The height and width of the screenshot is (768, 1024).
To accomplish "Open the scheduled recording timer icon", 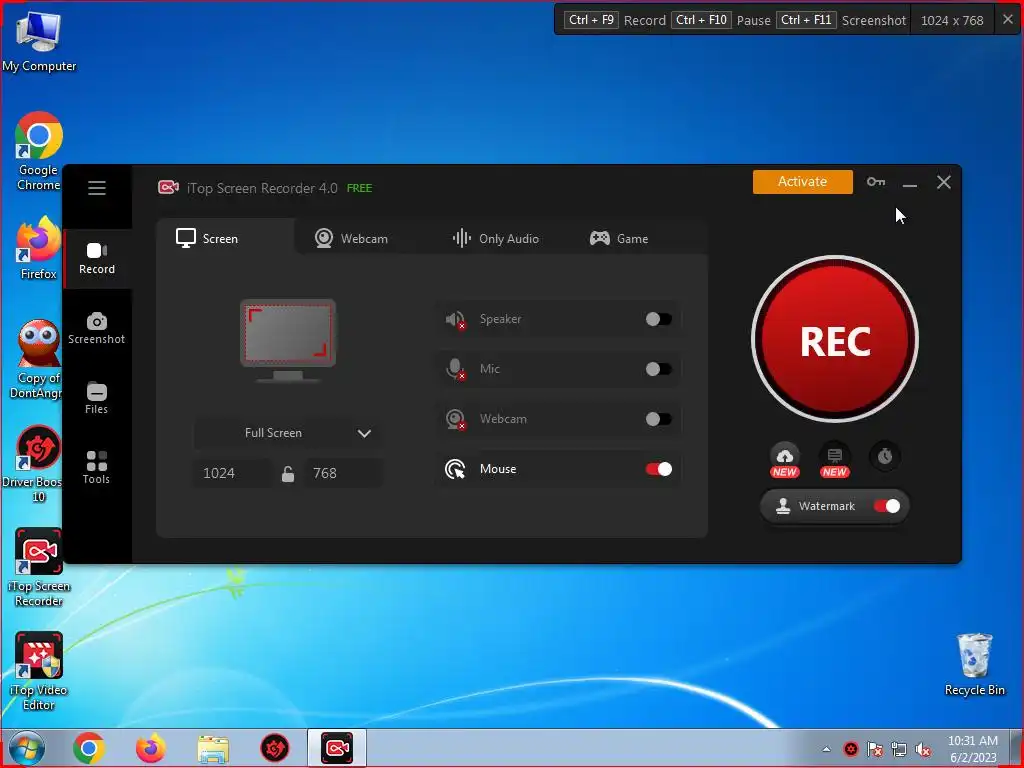I will [x=885, y=456].
